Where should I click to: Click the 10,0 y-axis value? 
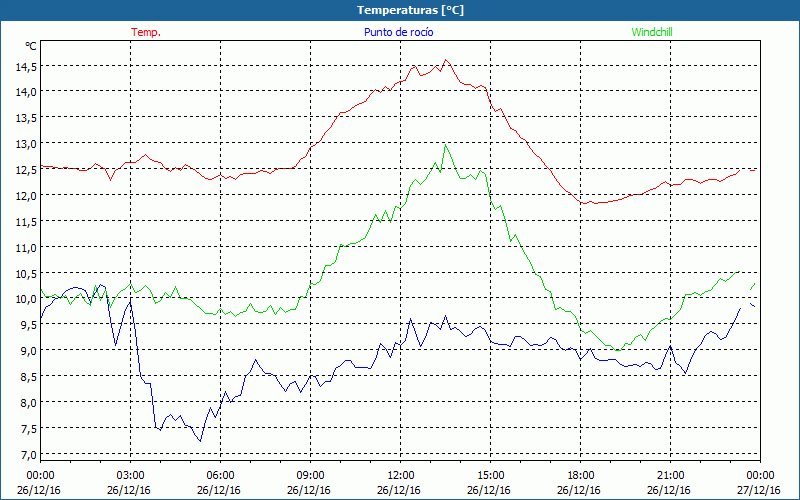coord(26,299)
